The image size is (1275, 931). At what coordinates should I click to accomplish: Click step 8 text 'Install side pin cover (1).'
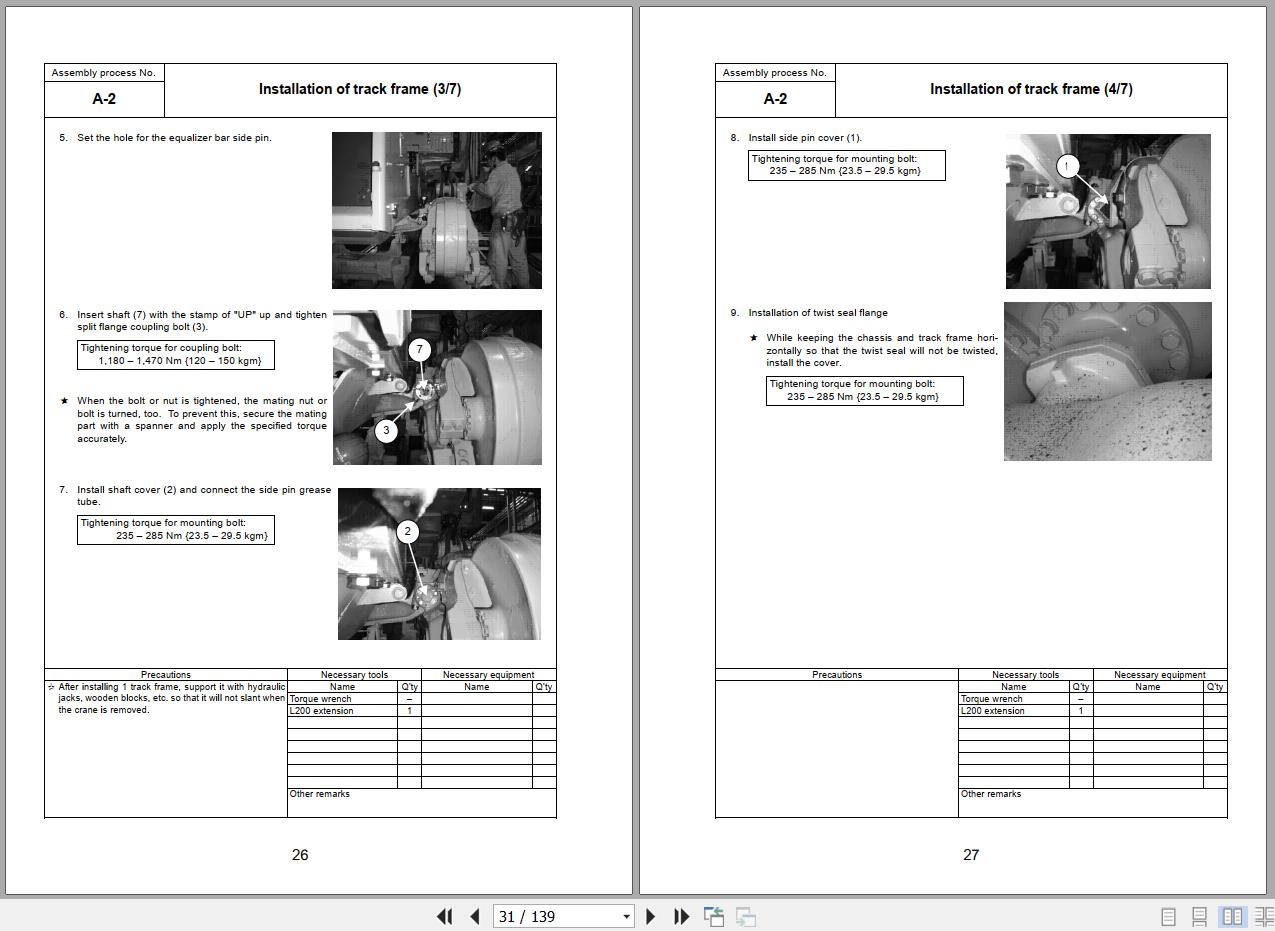[x=805, y=138]
